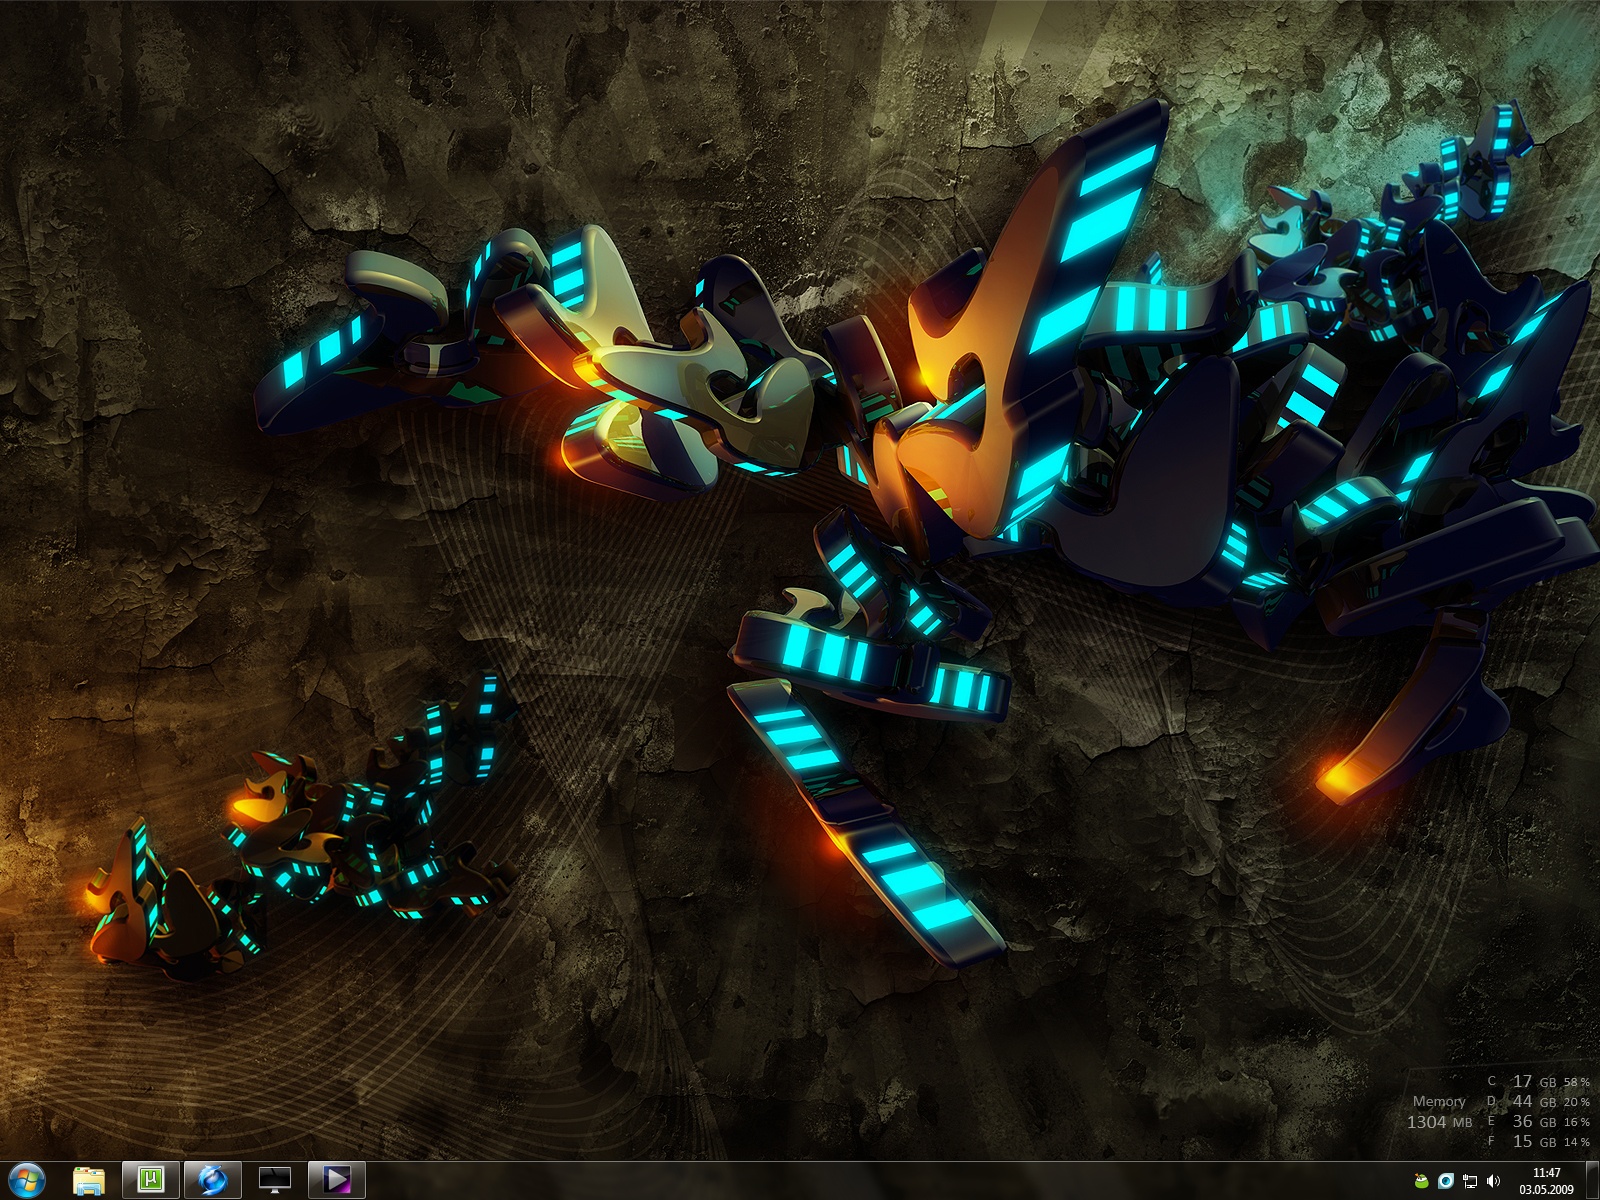This screenshot has height=1200, width=1600.
Task: Click the Memory label in the widget
Action: tap(1439, 1101)
